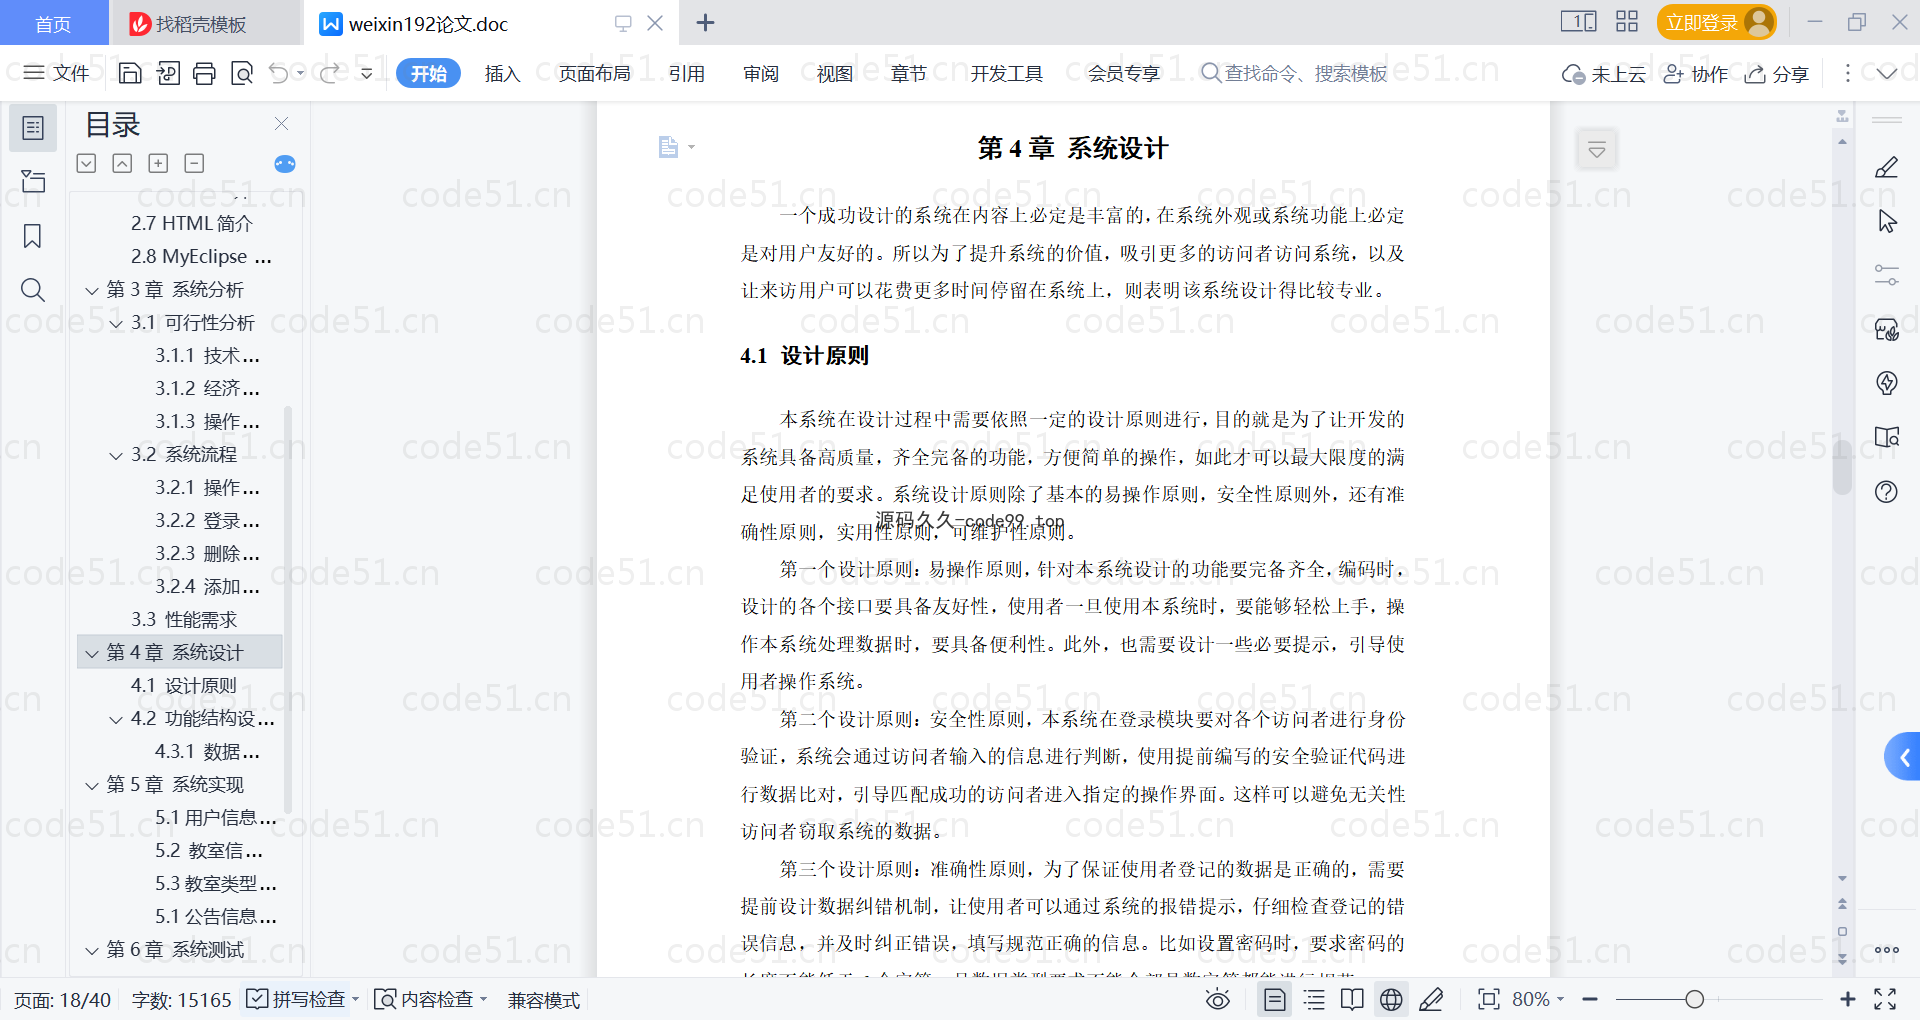Switch to web layout view
This screenshot has height=1020, width=1920.
(1391, 999)
